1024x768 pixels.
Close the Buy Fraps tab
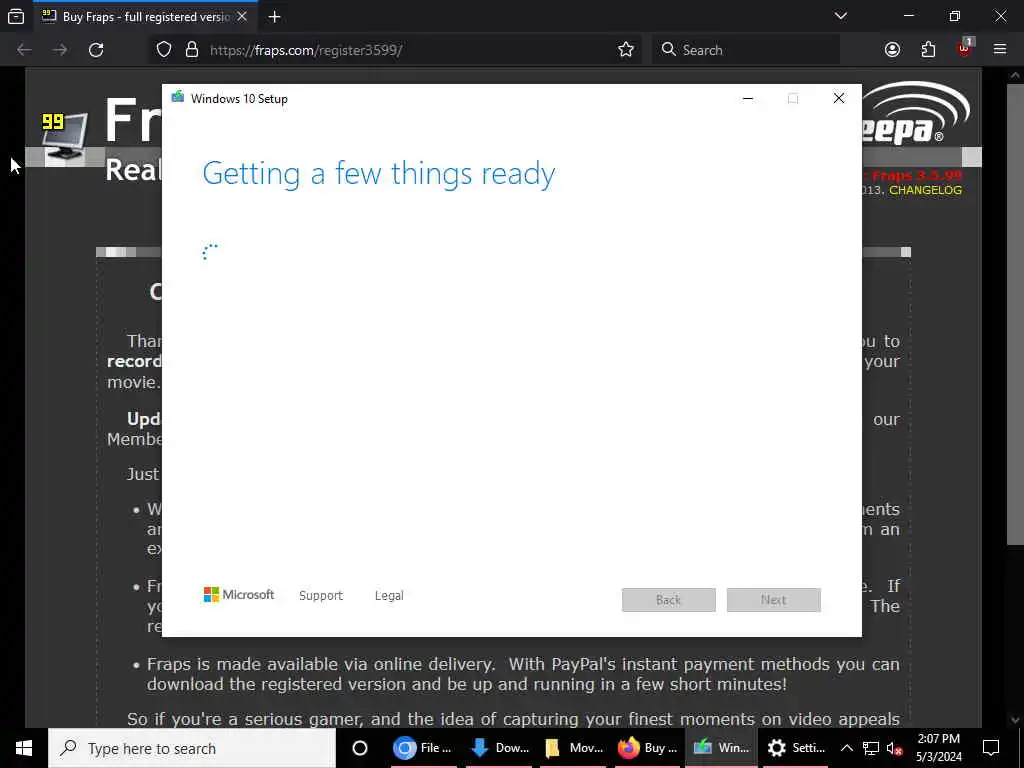click(242, 17)
